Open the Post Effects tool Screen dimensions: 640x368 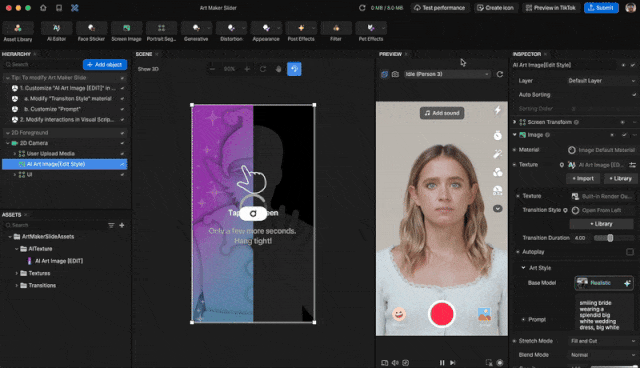301,32
